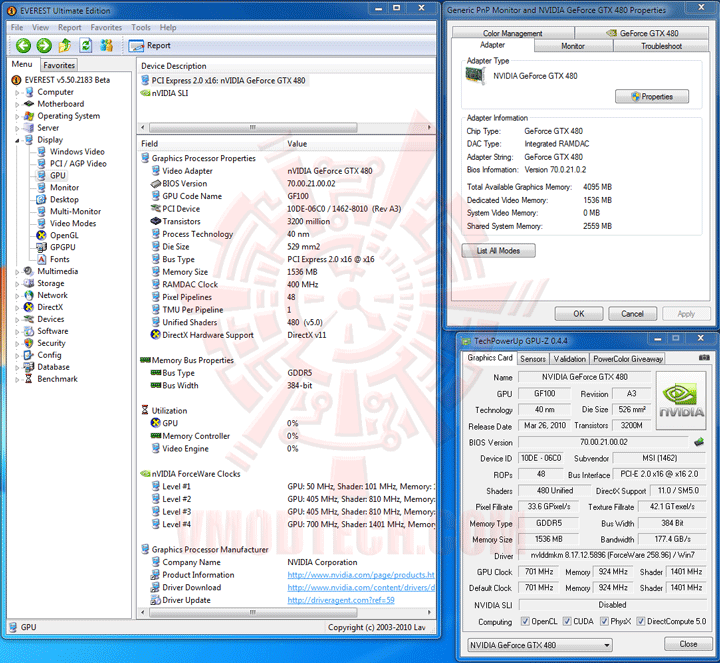Image resolution: width=720 pixels, height=663 pixels.
Task: Click the Report toolbar button
Action: click(150, 45)
